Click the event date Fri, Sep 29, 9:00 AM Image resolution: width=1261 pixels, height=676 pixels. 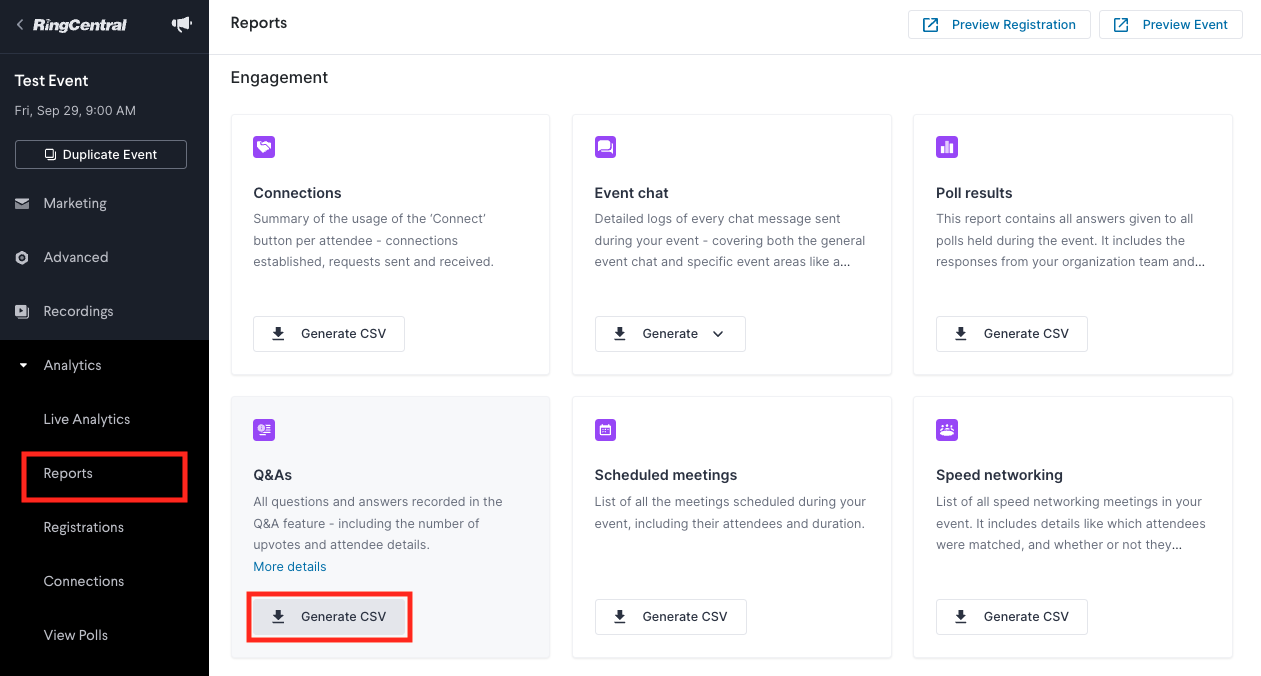pyautogui.click(x=75, y=111)
